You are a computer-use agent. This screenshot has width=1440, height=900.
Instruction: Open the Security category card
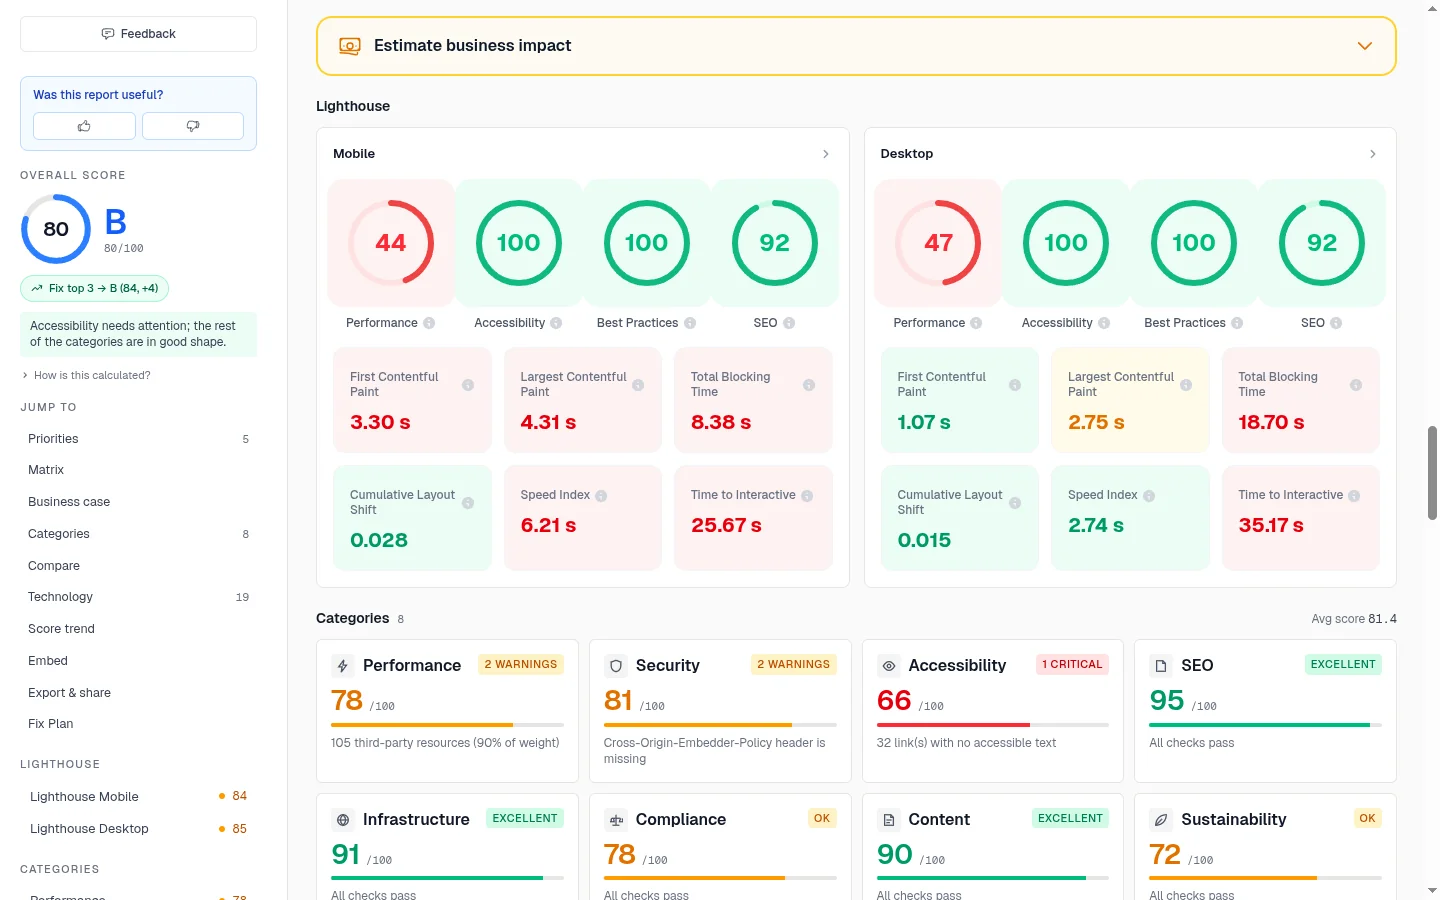pos(720,711)
